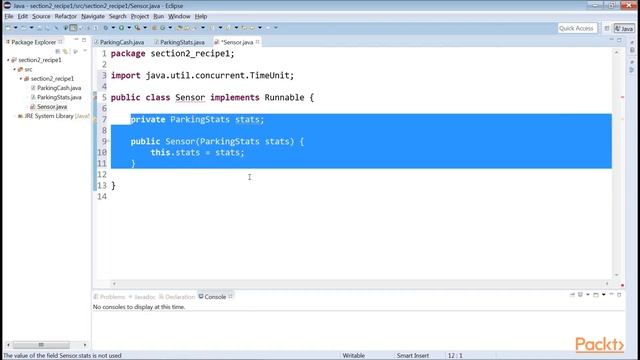Maximize the Package Explorer view
The image size is (640, 360).
[84, 40]
